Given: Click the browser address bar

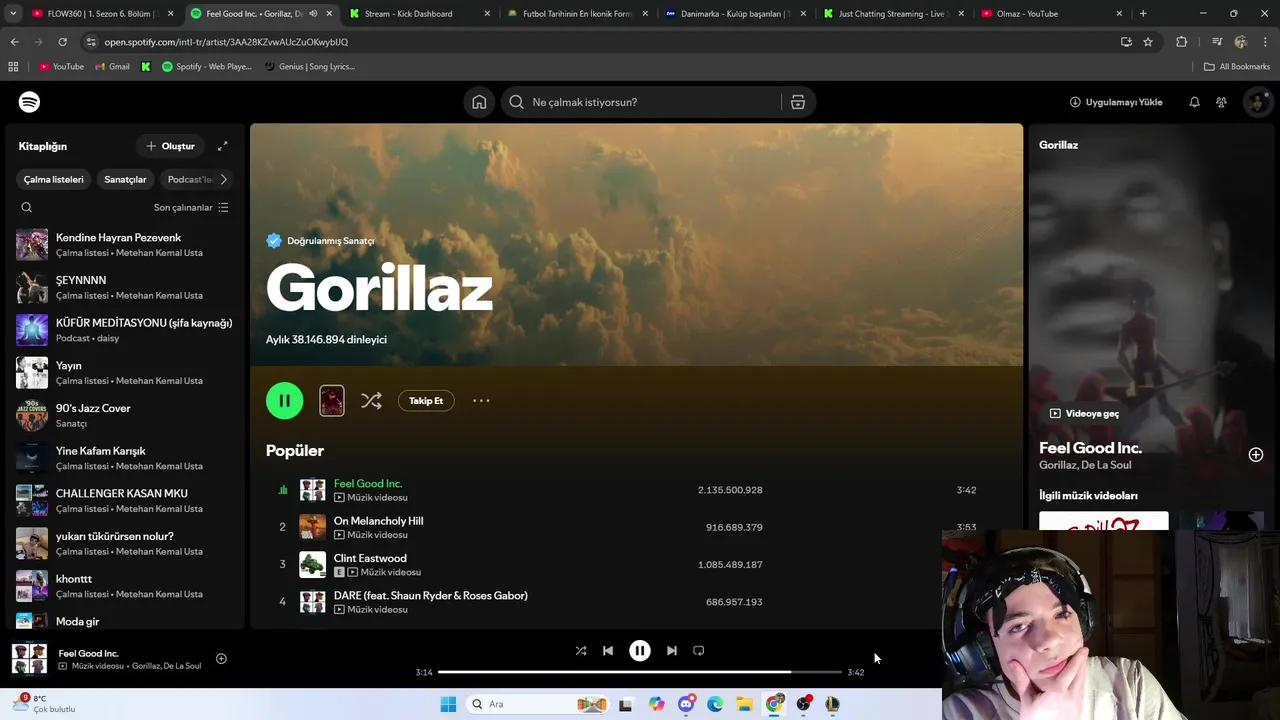Looking at the screenshot, I should pos(600,42).
